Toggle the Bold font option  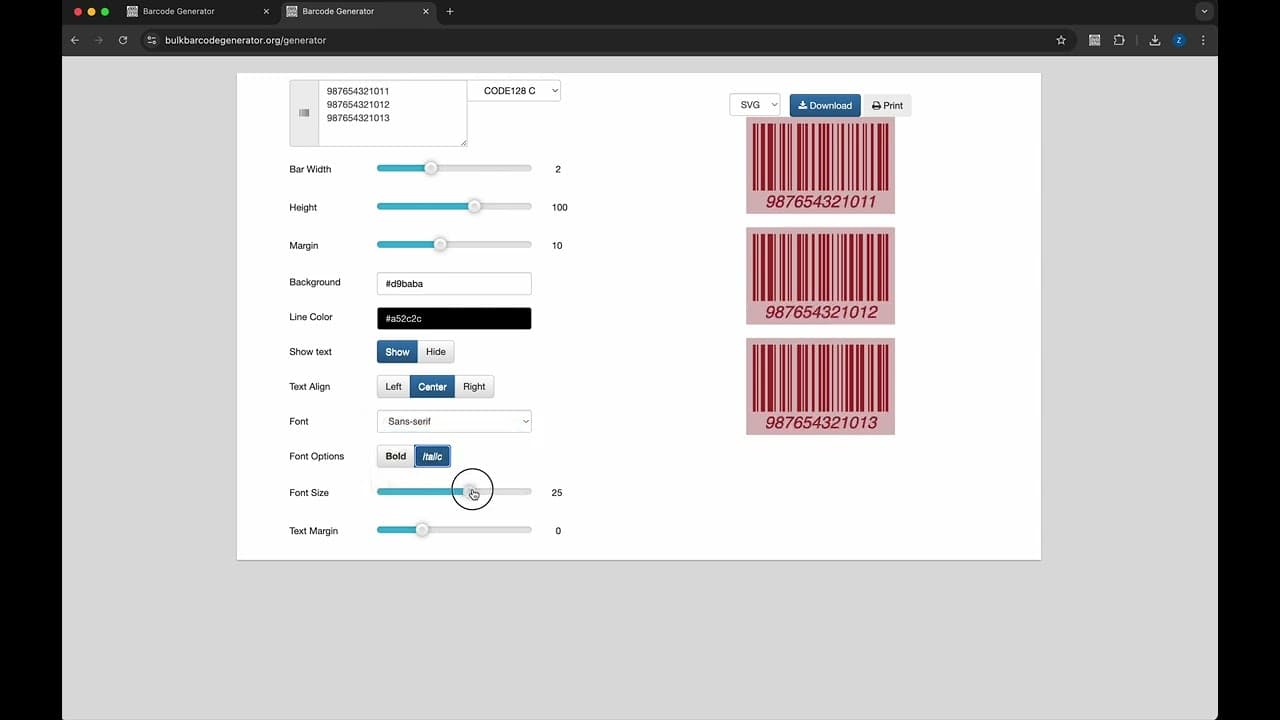[396, 456]
